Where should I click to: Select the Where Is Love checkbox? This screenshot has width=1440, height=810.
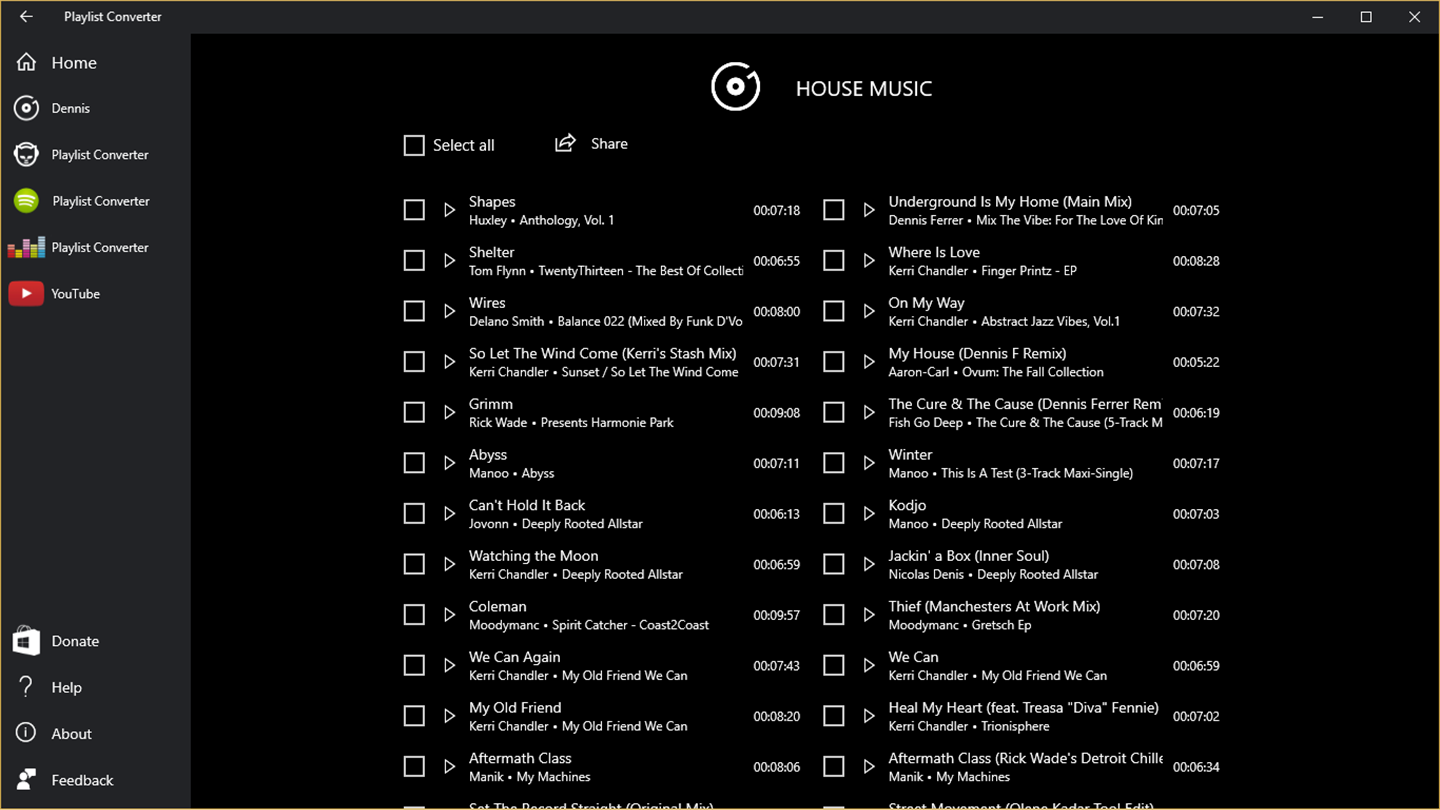[x=834, y=261]
